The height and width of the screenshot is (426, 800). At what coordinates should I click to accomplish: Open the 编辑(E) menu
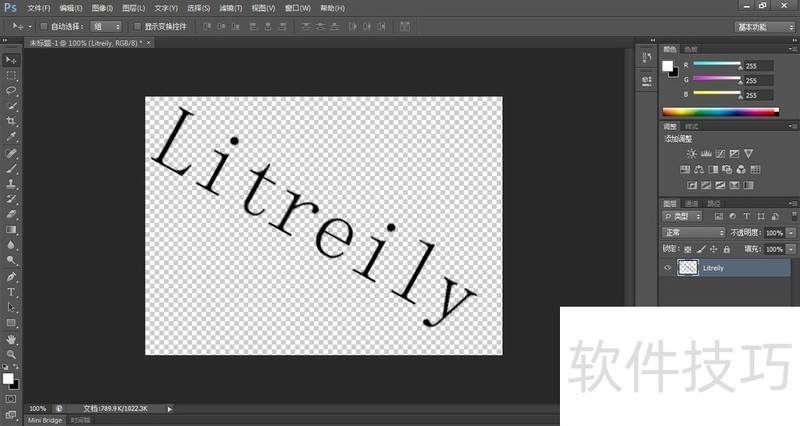[70, 8]
